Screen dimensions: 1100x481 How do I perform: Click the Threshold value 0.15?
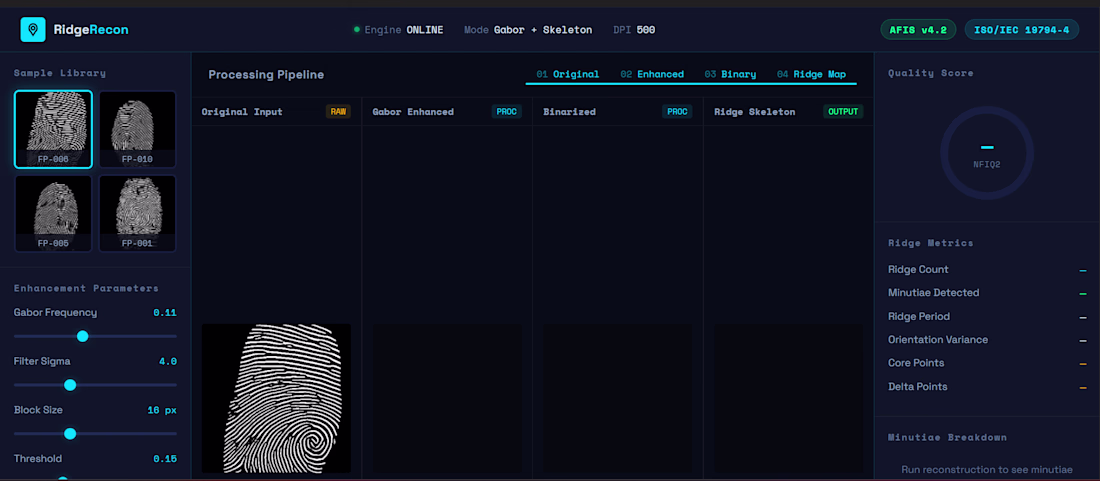(165, 459)
